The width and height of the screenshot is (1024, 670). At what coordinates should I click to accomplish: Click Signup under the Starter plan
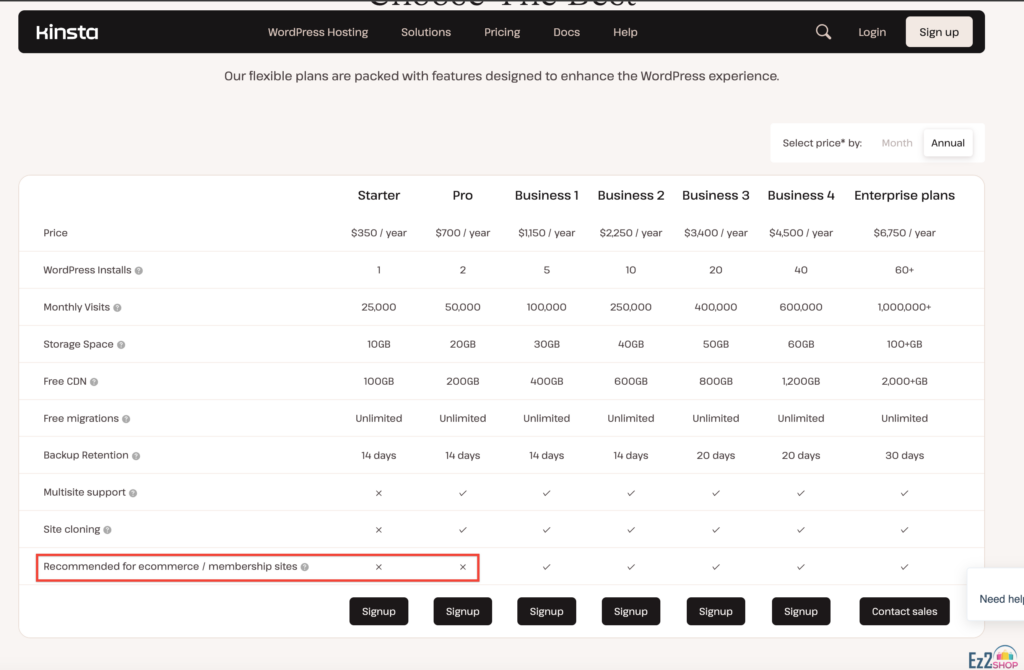(x=378, y=611)
